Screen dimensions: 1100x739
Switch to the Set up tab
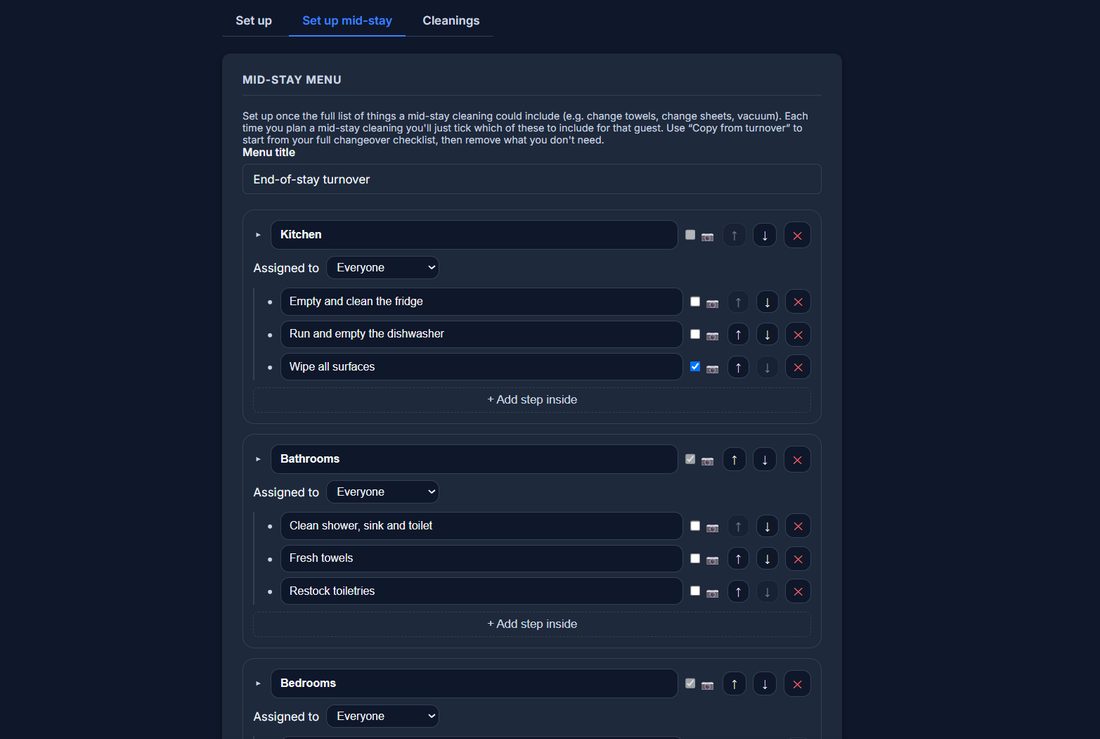point(253,20)
